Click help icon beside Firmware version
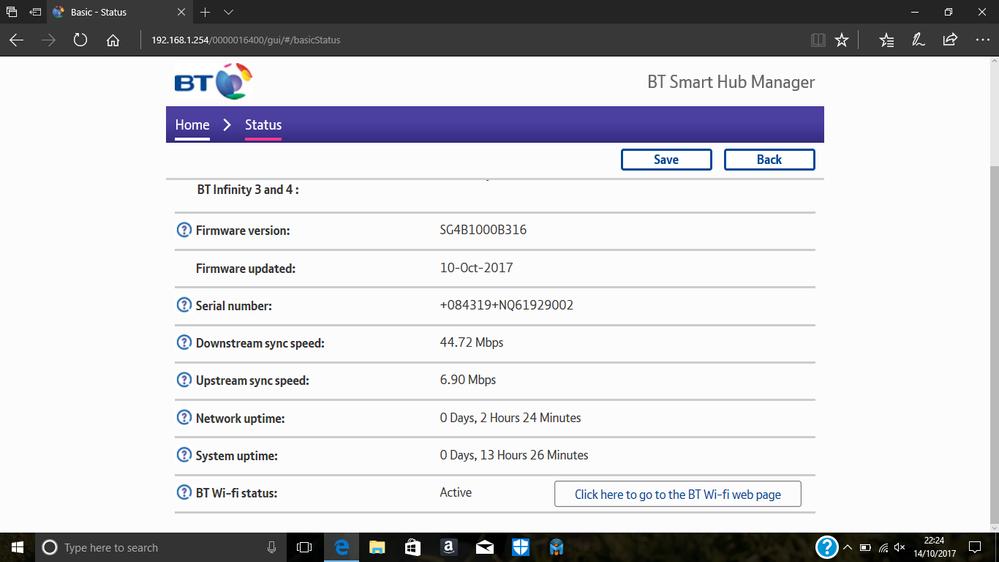The image size is (999, 562). coord(183,230)
